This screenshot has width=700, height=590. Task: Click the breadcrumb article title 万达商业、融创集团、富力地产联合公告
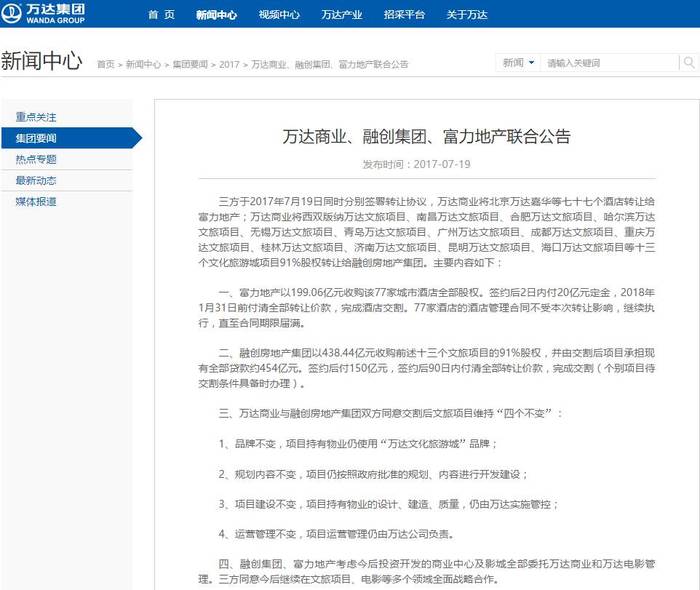click(x=329, y=64)
